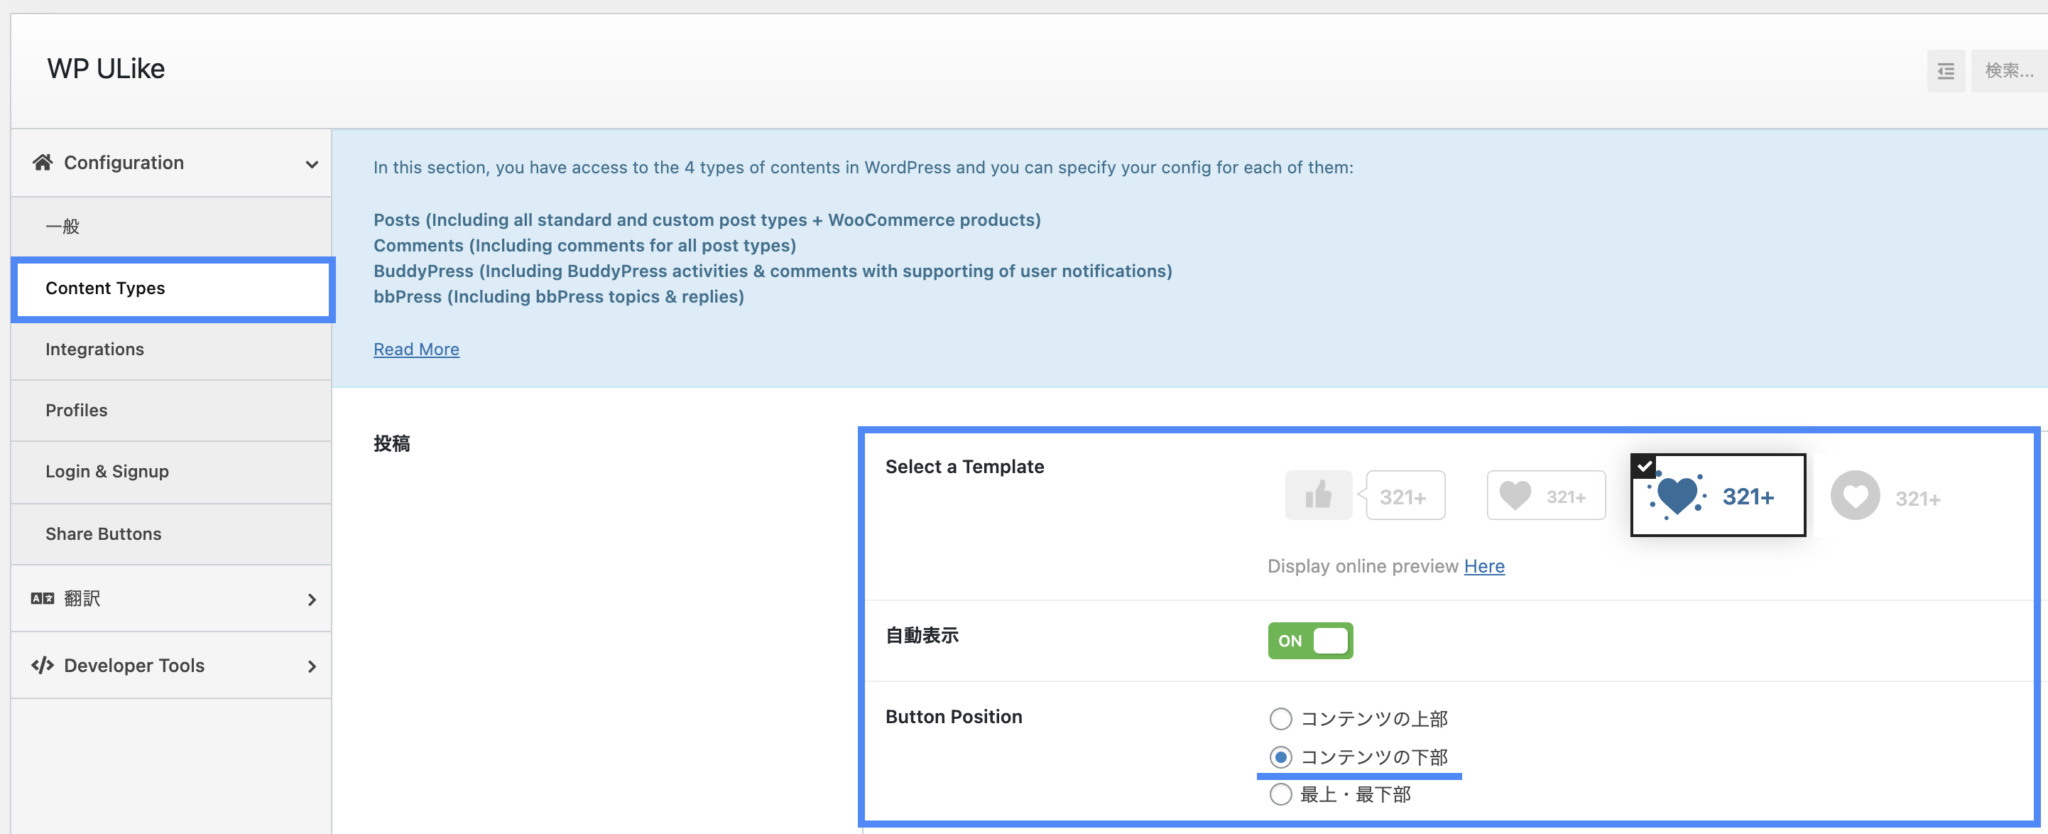Turn off the 自動表示 switch

(1310, 640)
